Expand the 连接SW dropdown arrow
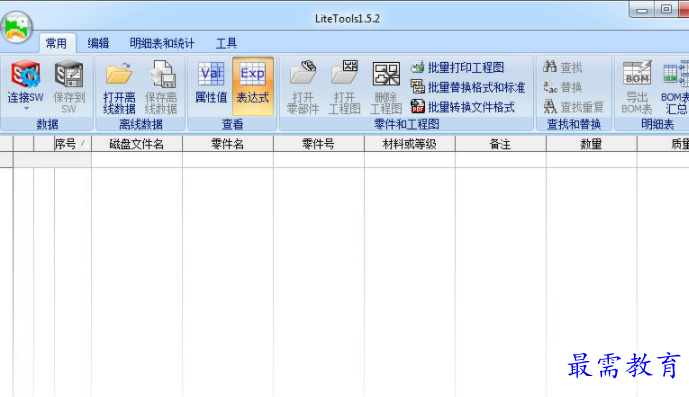Image resolution: width=689 pixels, height=397 pixels. tap(26, 108)
